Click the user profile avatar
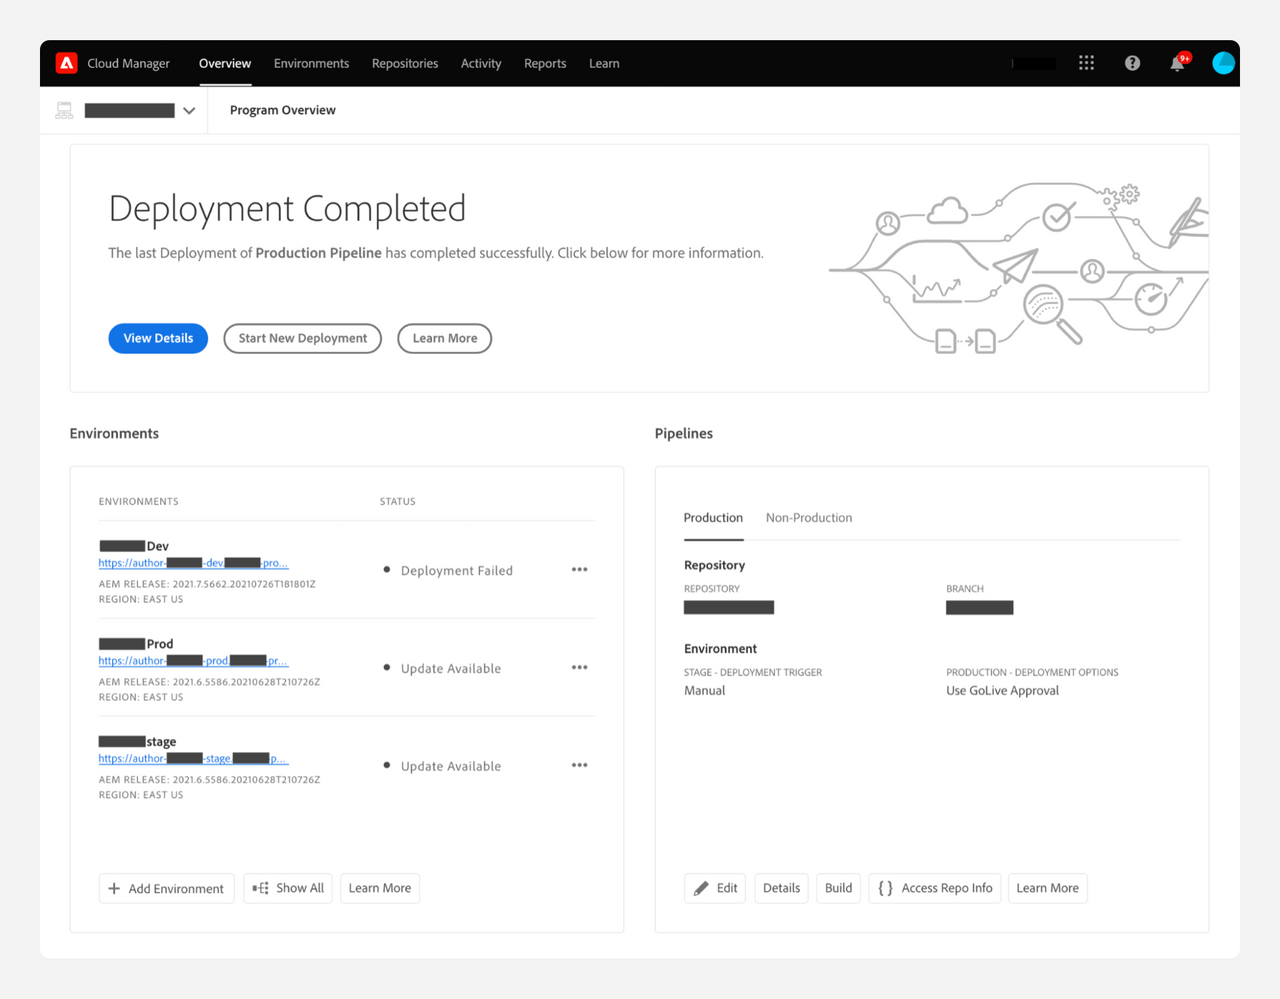1280x999 pixels. pos(1223,63)
